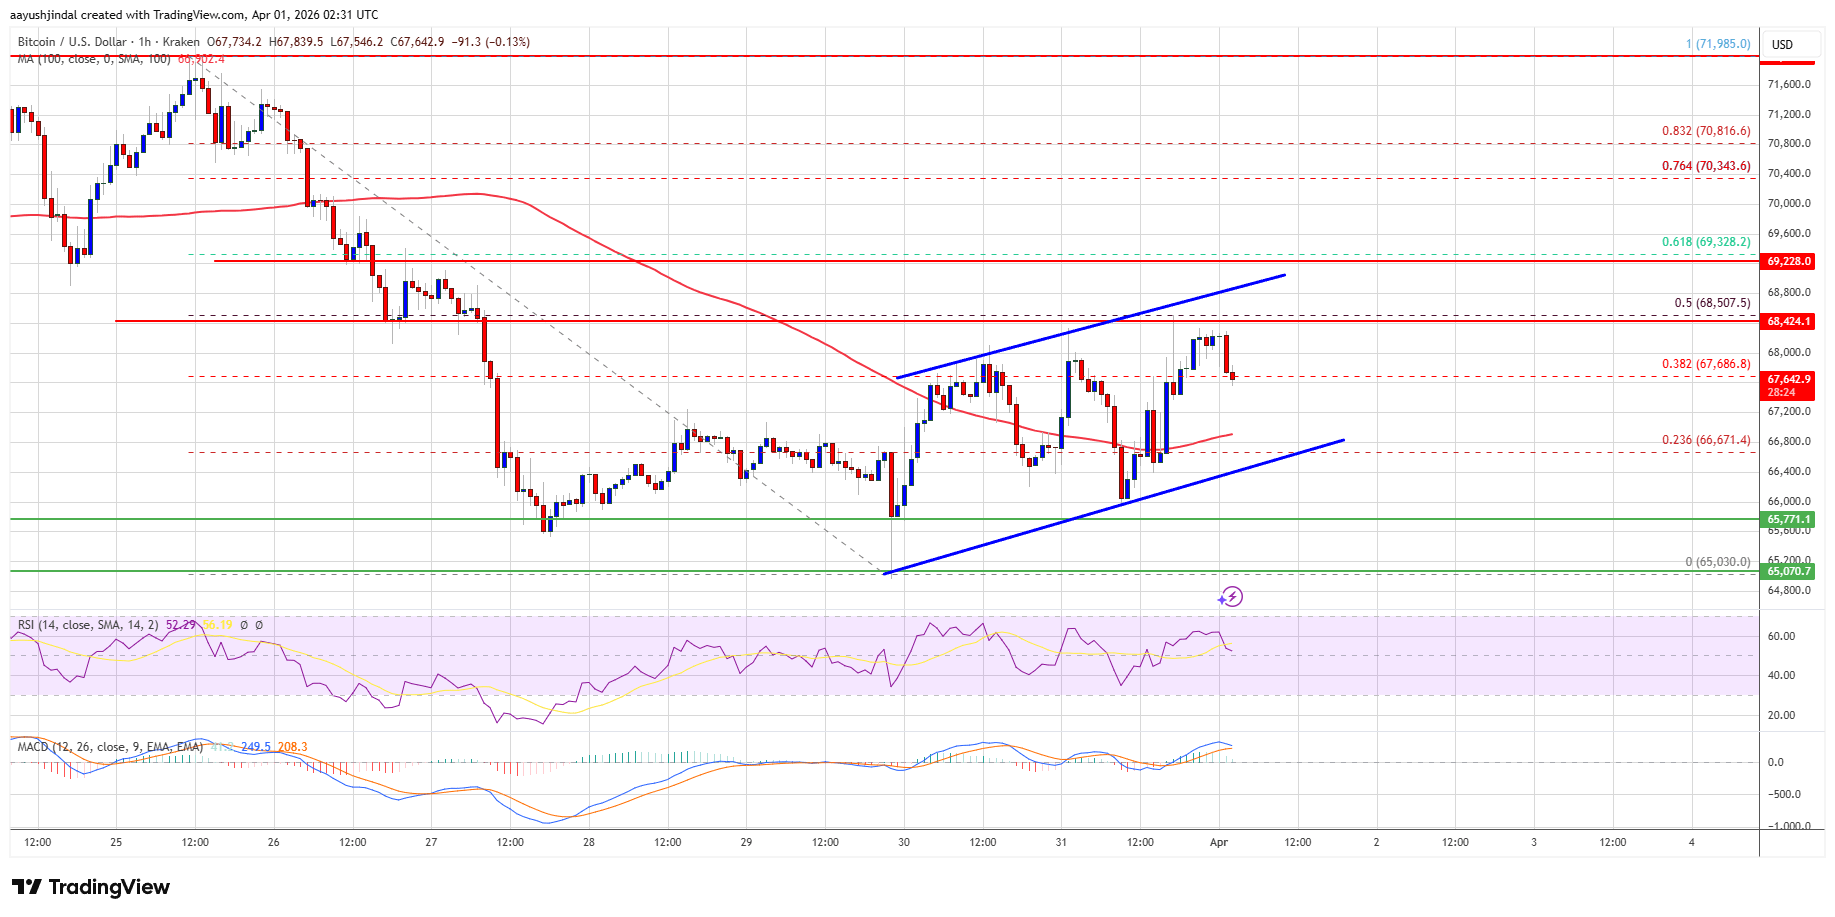The image size is (1835, 917).
Task: Toggle the MACD value 249.5 in its legend
Action: pyautogui.click(x=254, y=745)
